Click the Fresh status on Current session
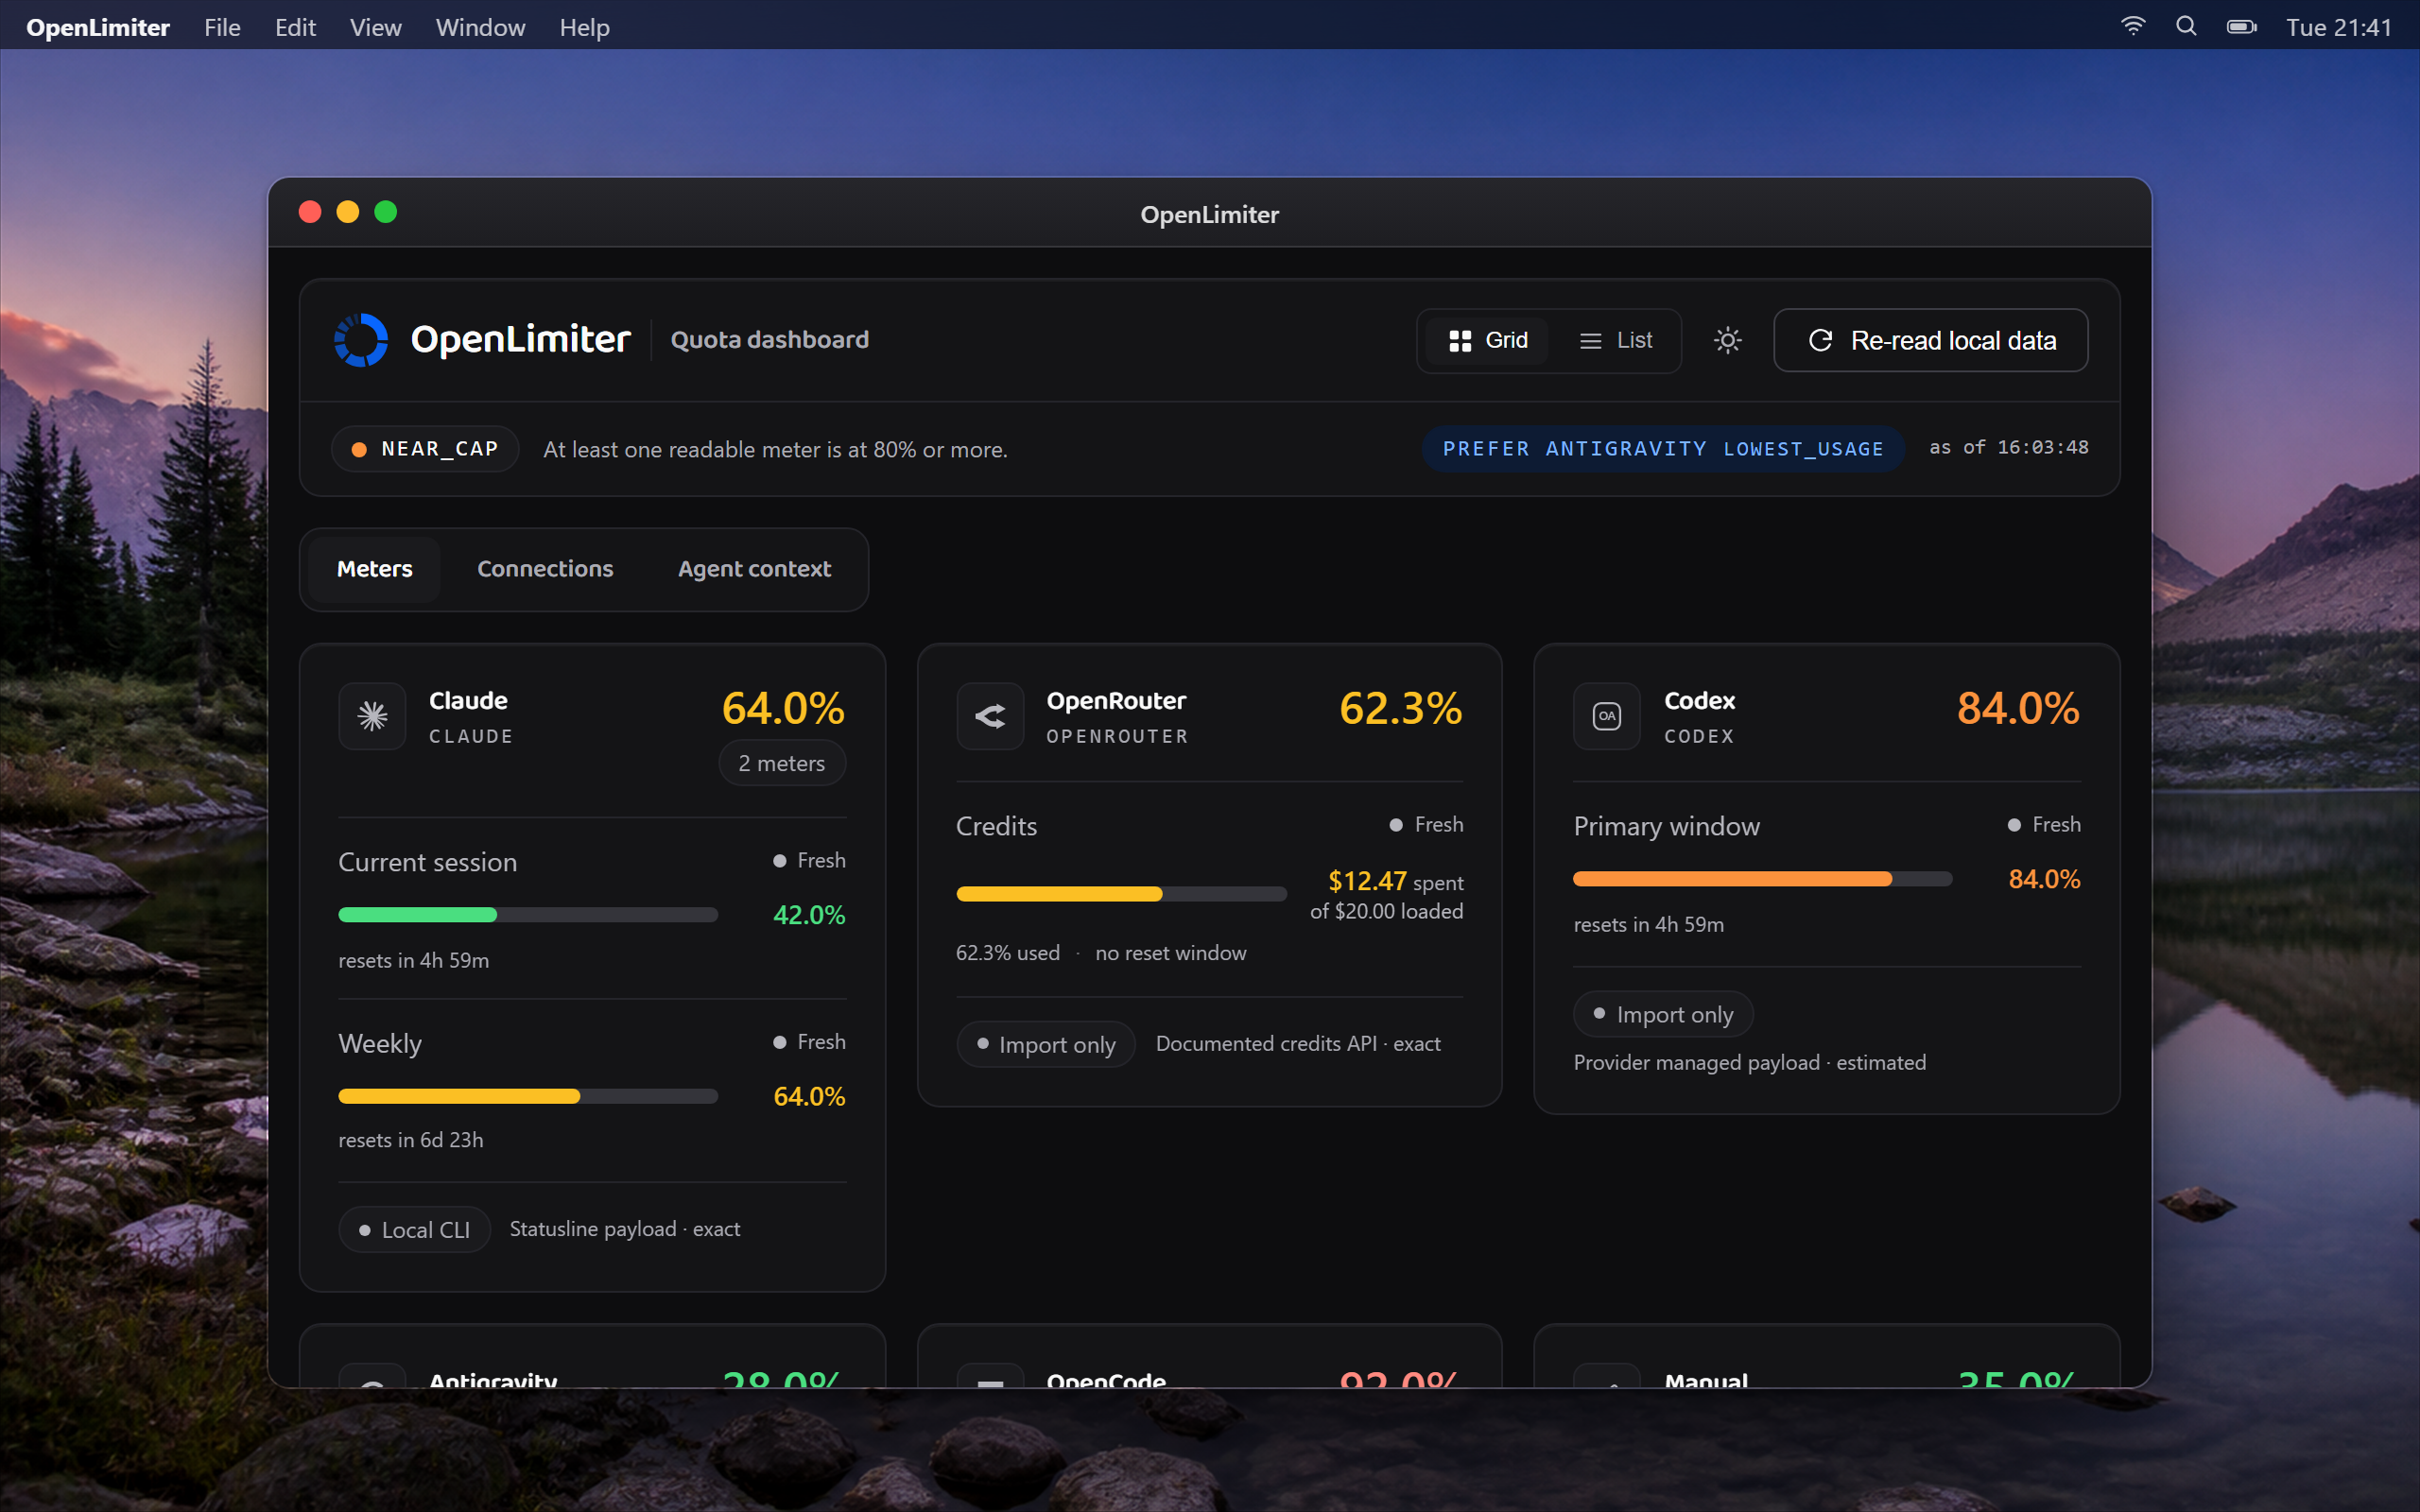Image resolution: width=2420 pixels, height=1512 pixels. [810, 861]
